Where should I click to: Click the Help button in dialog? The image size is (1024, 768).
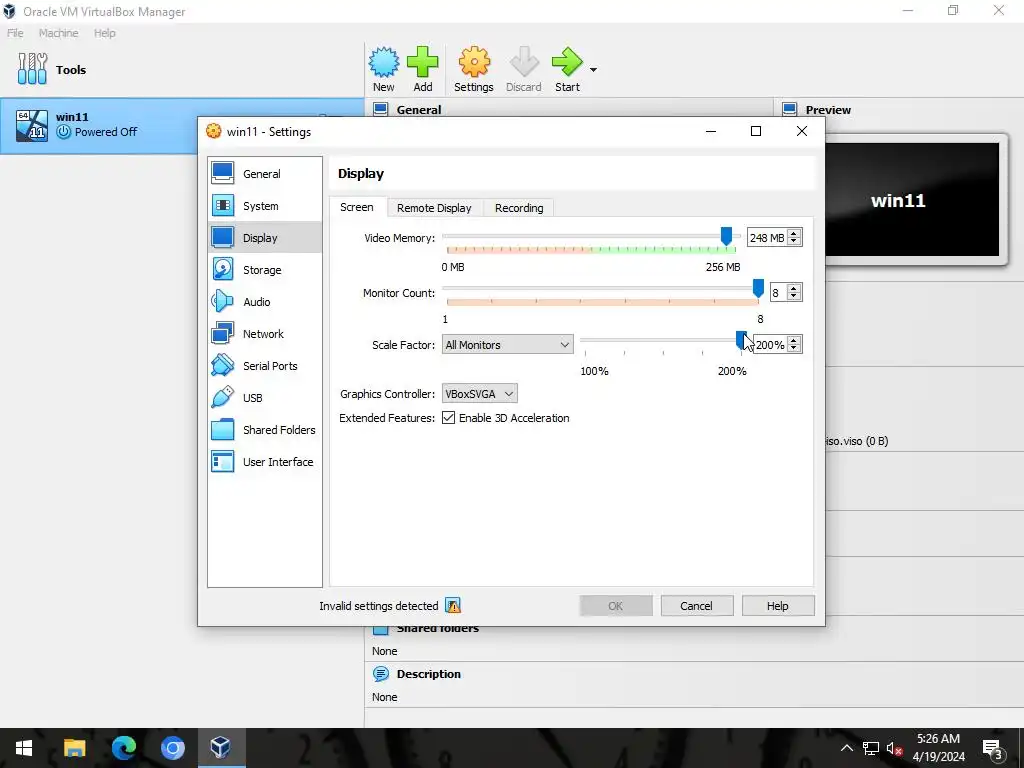pyautogui.click(x=778, y=605)
